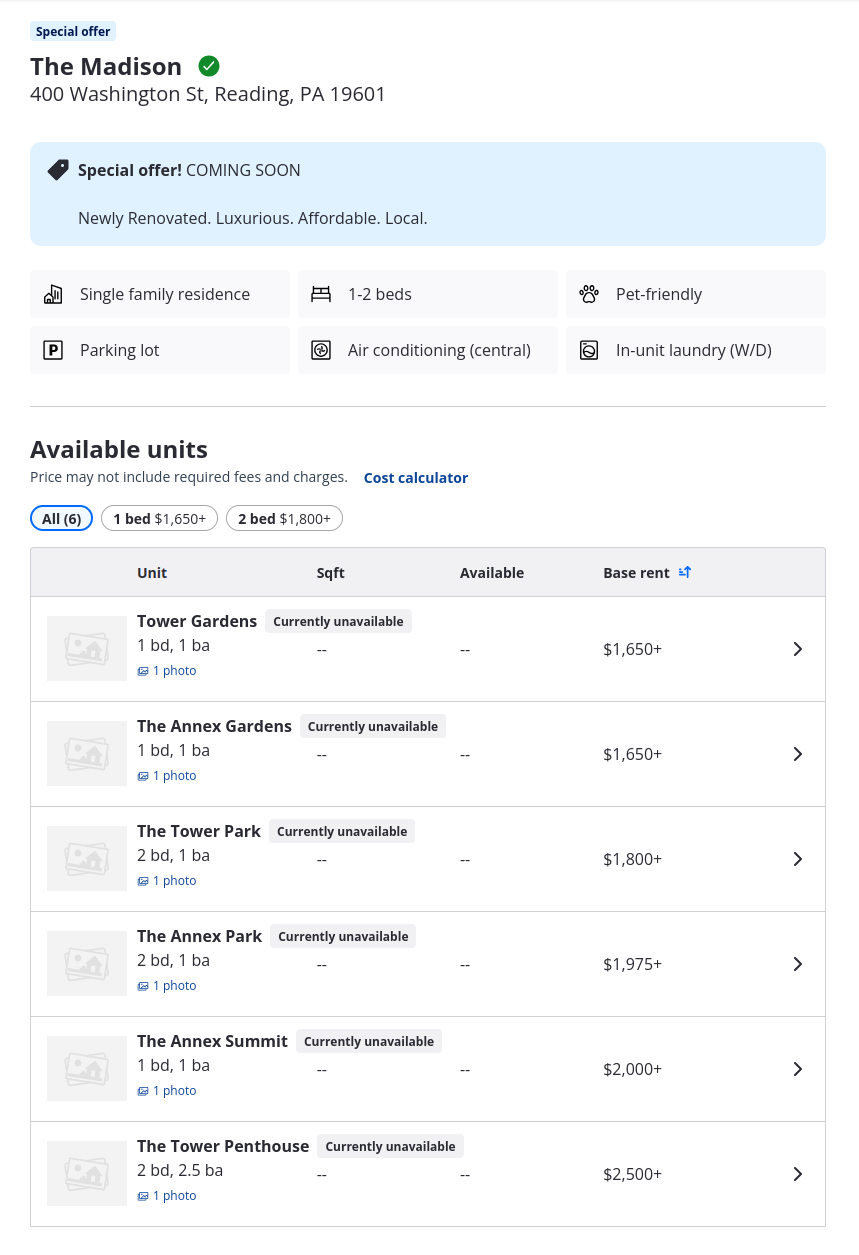Click the Unit column header
The image size is (859, 1255).
(152, 573)
